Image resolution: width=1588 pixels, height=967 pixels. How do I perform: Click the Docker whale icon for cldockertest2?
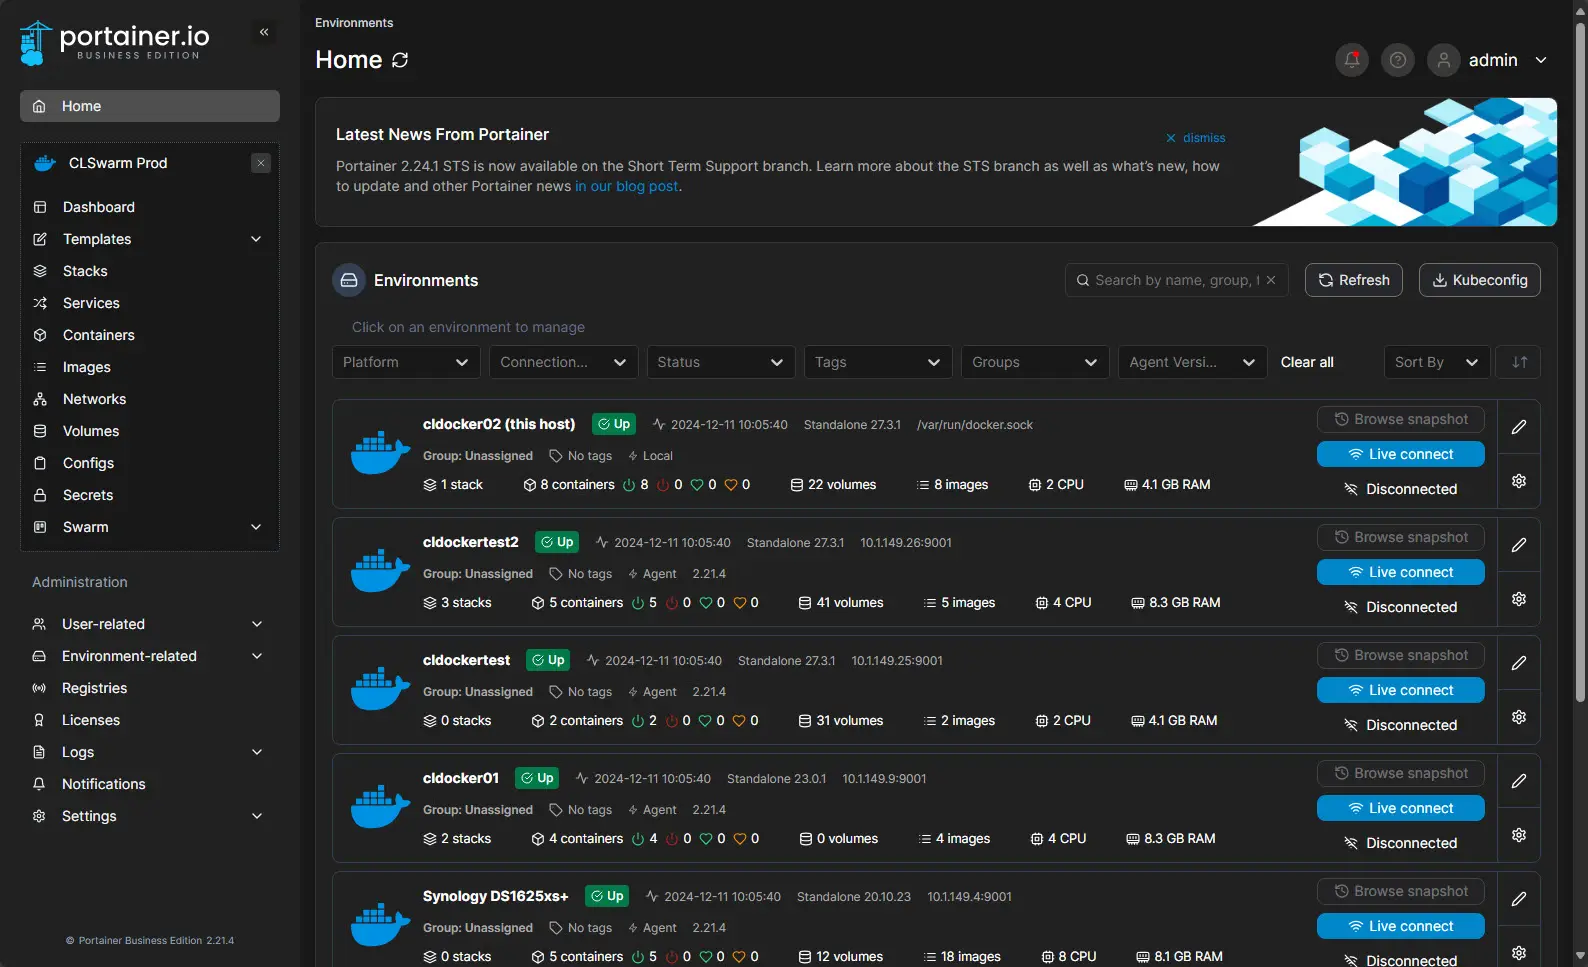(380, 571)
